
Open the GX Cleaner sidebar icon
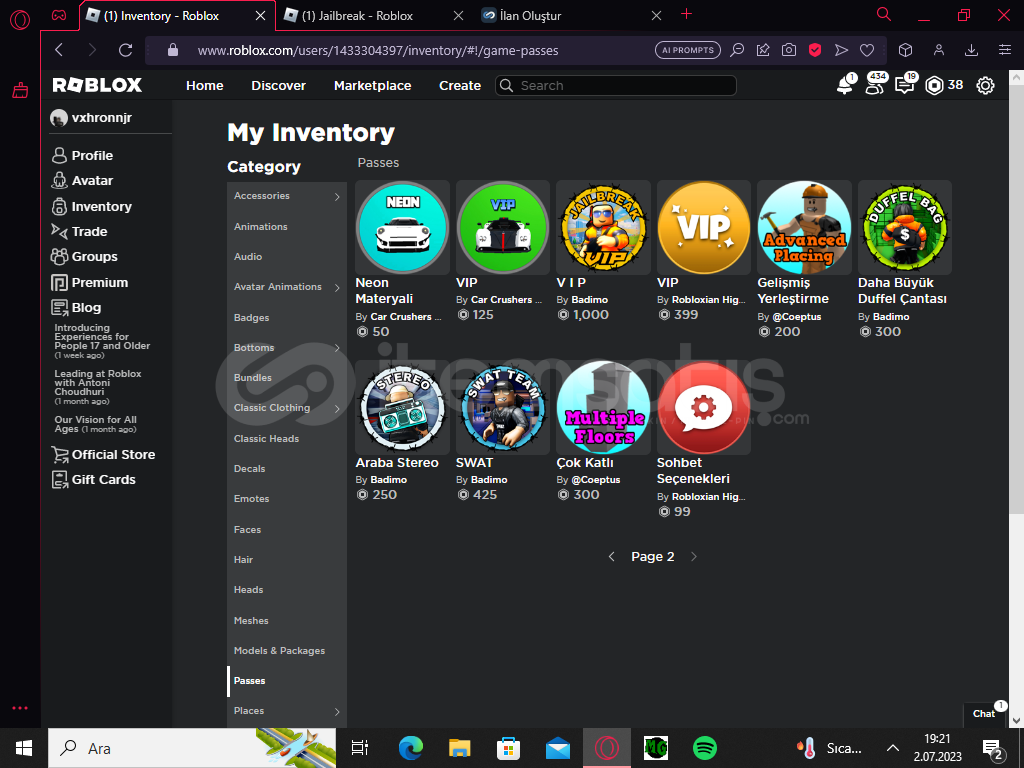(20, 90)
